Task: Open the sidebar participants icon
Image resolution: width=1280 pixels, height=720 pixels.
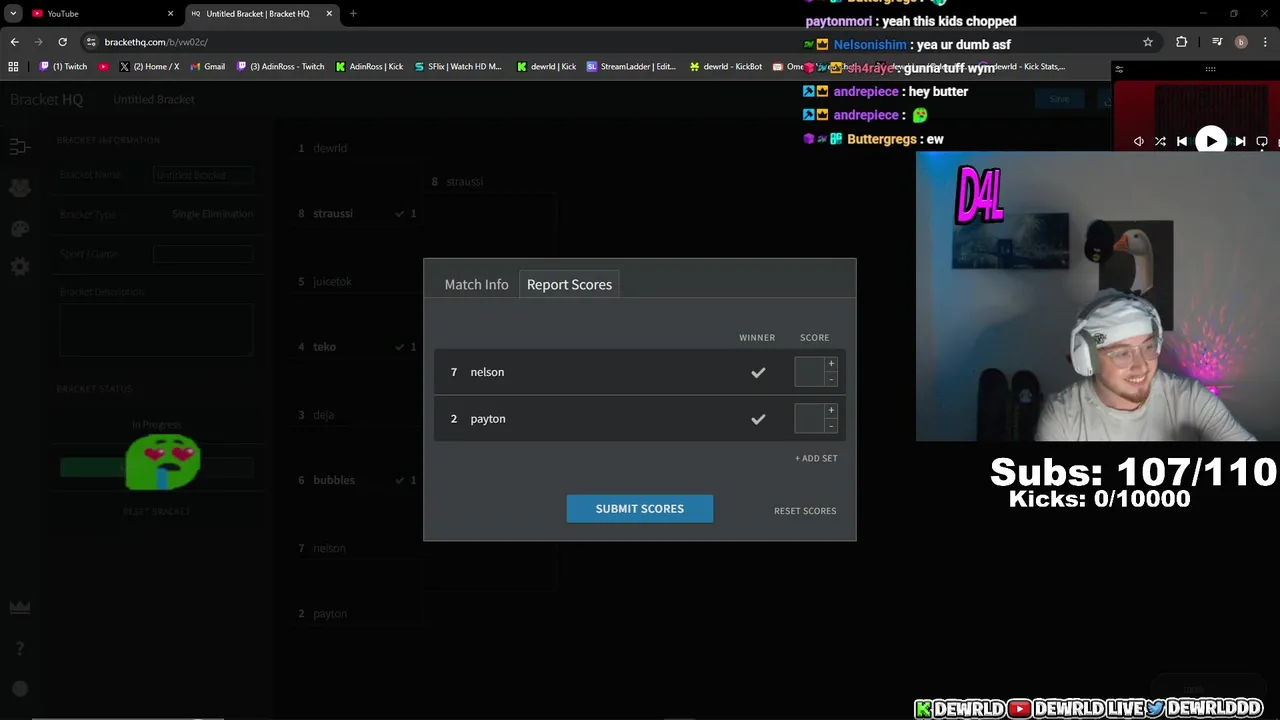Action: point(20,188)
